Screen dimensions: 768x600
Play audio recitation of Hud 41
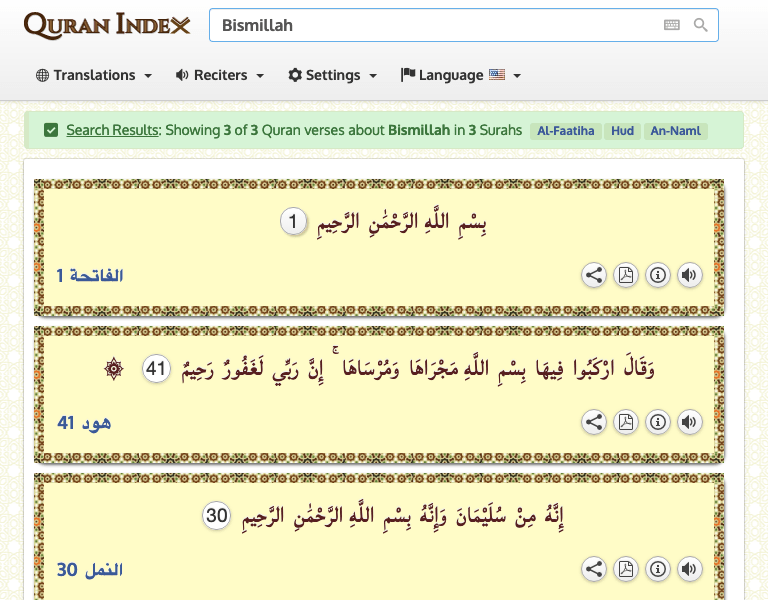pyautogui.click(x=689, y=423)
